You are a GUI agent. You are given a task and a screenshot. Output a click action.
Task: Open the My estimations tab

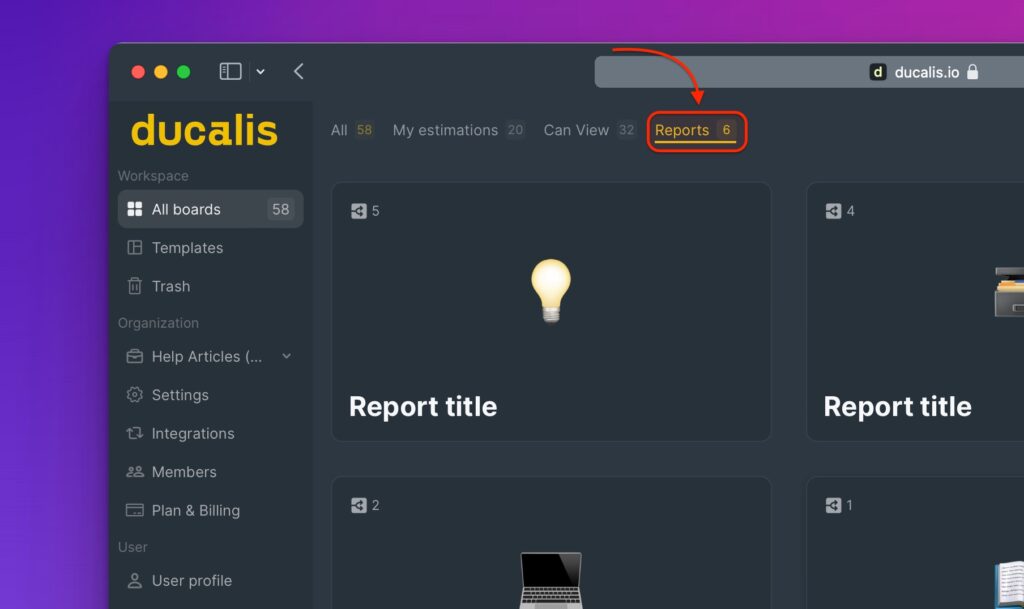tap(444, 130)
